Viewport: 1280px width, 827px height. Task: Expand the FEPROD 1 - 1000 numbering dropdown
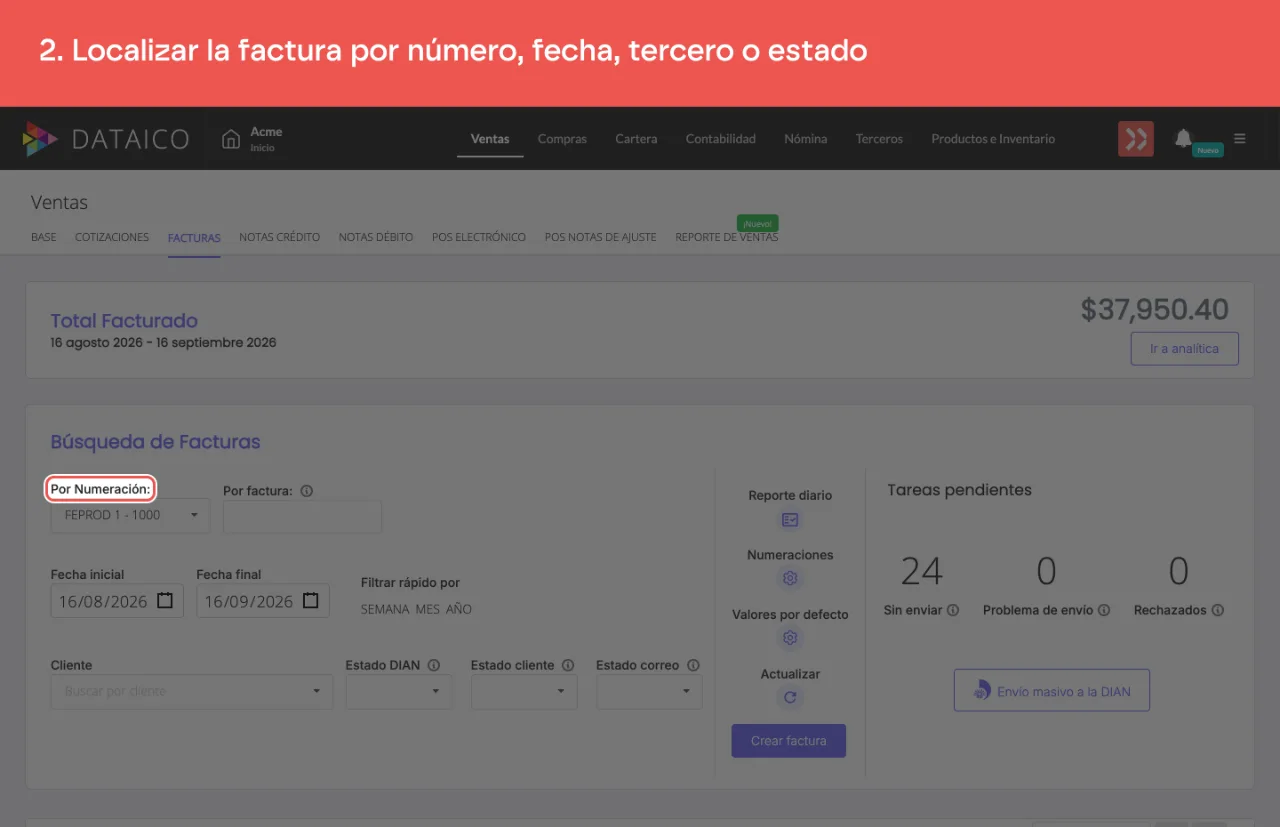pos(131,516)
